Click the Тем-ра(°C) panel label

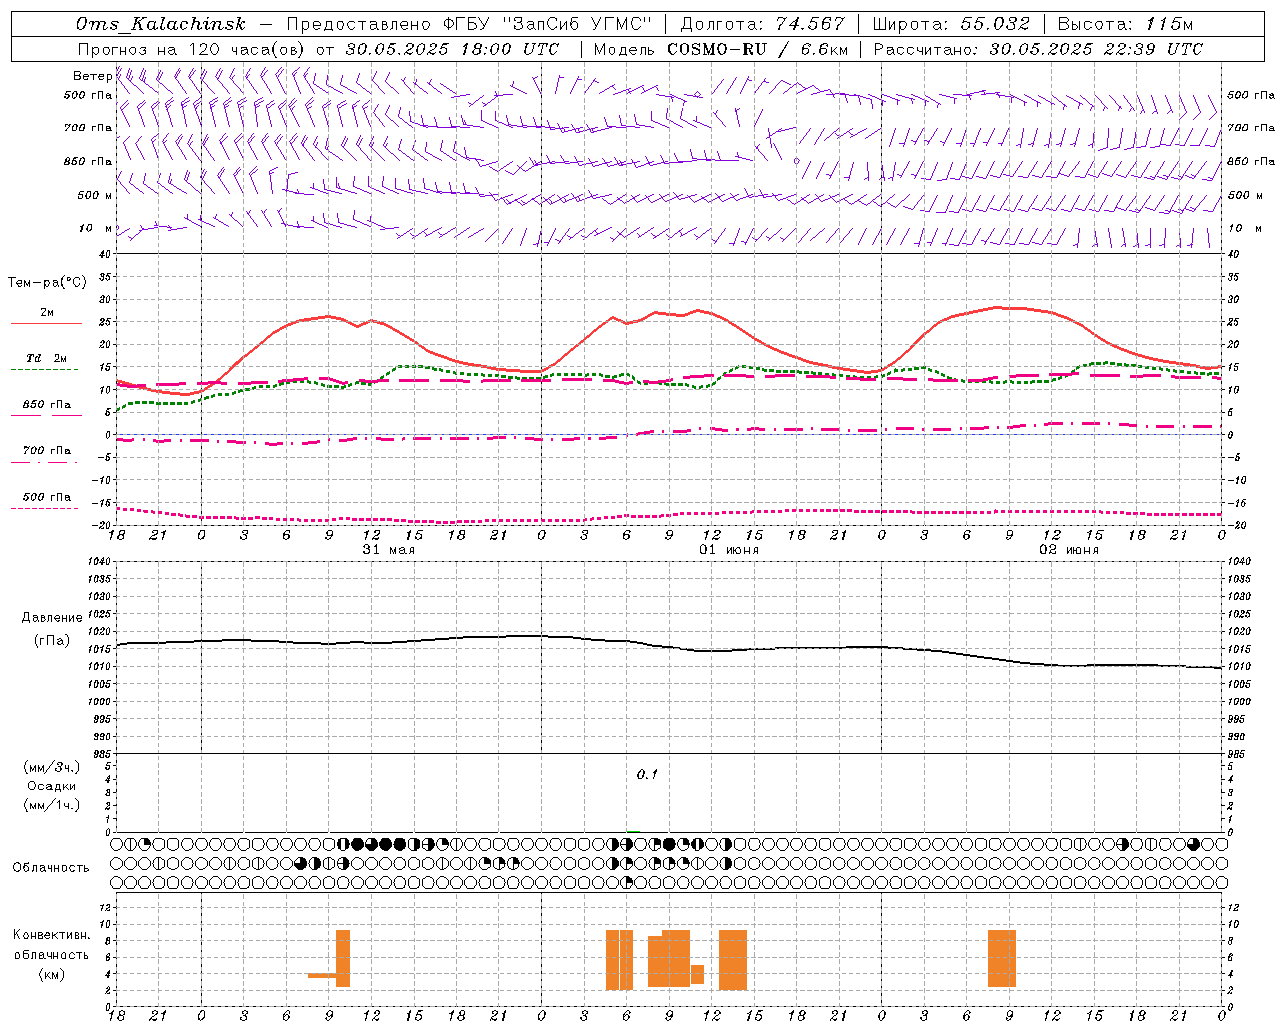47,283
